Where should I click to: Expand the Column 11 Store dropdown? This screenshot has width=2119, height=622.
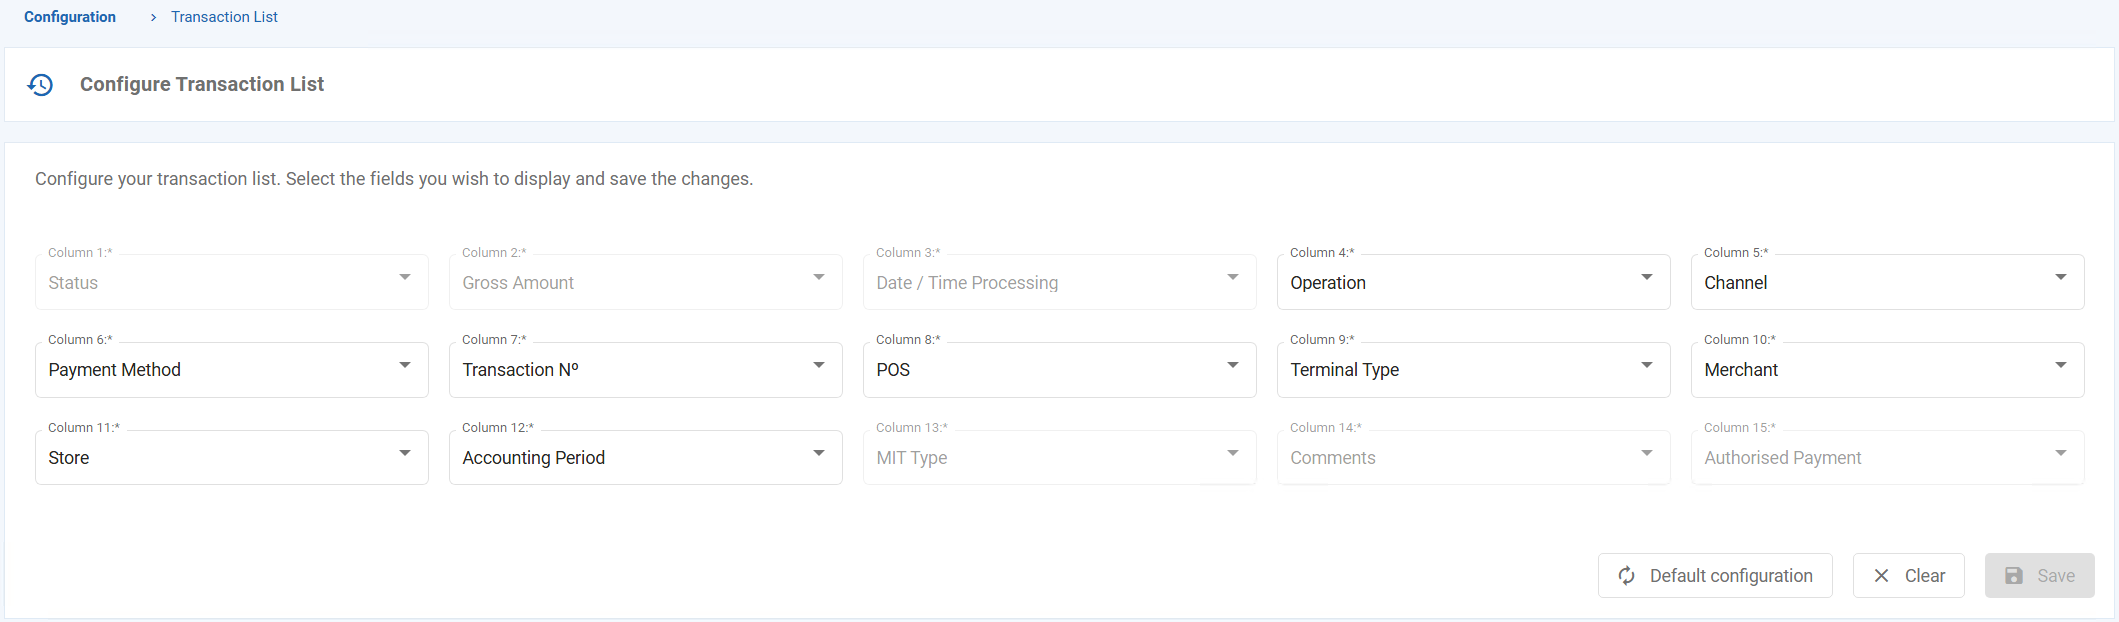pyautogui.click(x=231, y=458)
